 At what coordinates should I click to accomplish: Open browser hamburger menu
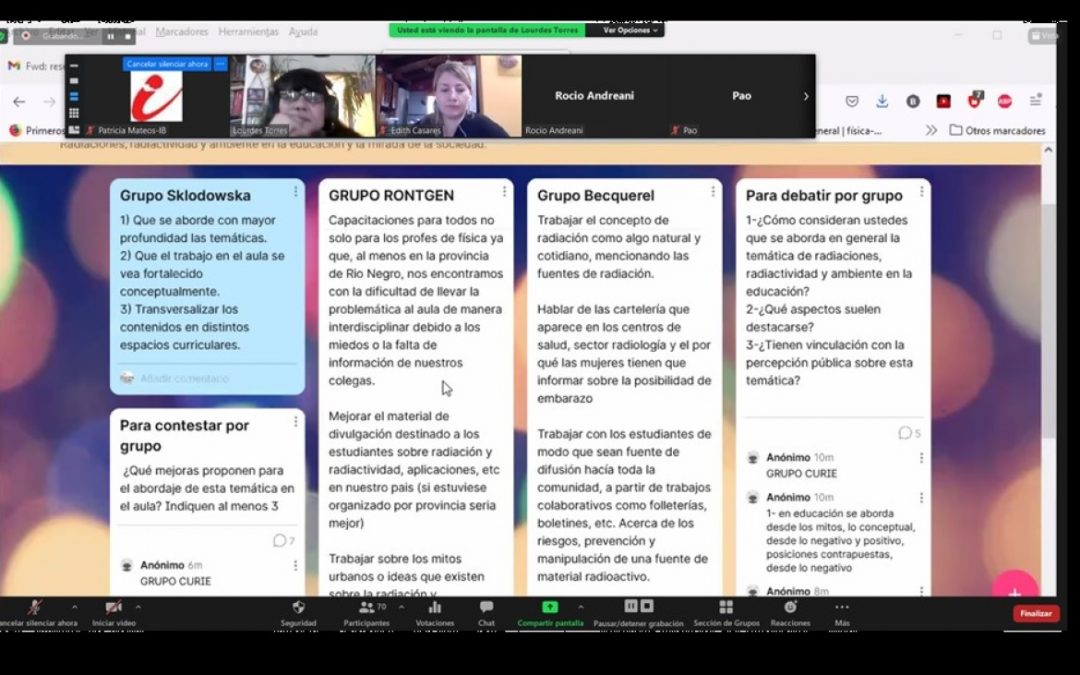click(x=1035, y=101)
